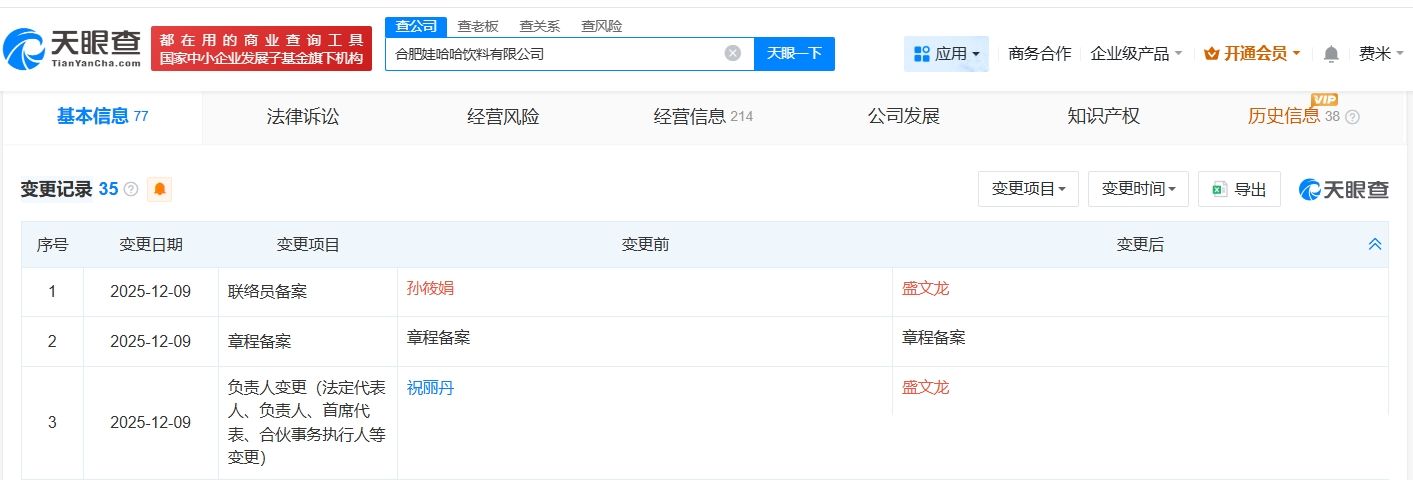Click the help icon beside 历史信息 38
Image resolution: width=1413 pixels, height=480 pixels.
(x=1353, y=117)
